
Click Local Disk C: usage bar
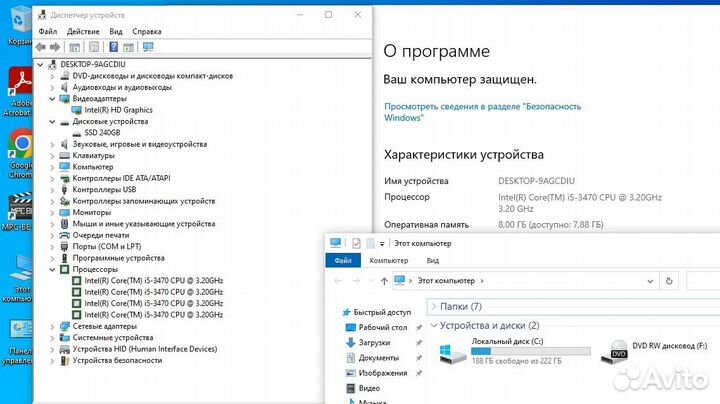[530, 351]
